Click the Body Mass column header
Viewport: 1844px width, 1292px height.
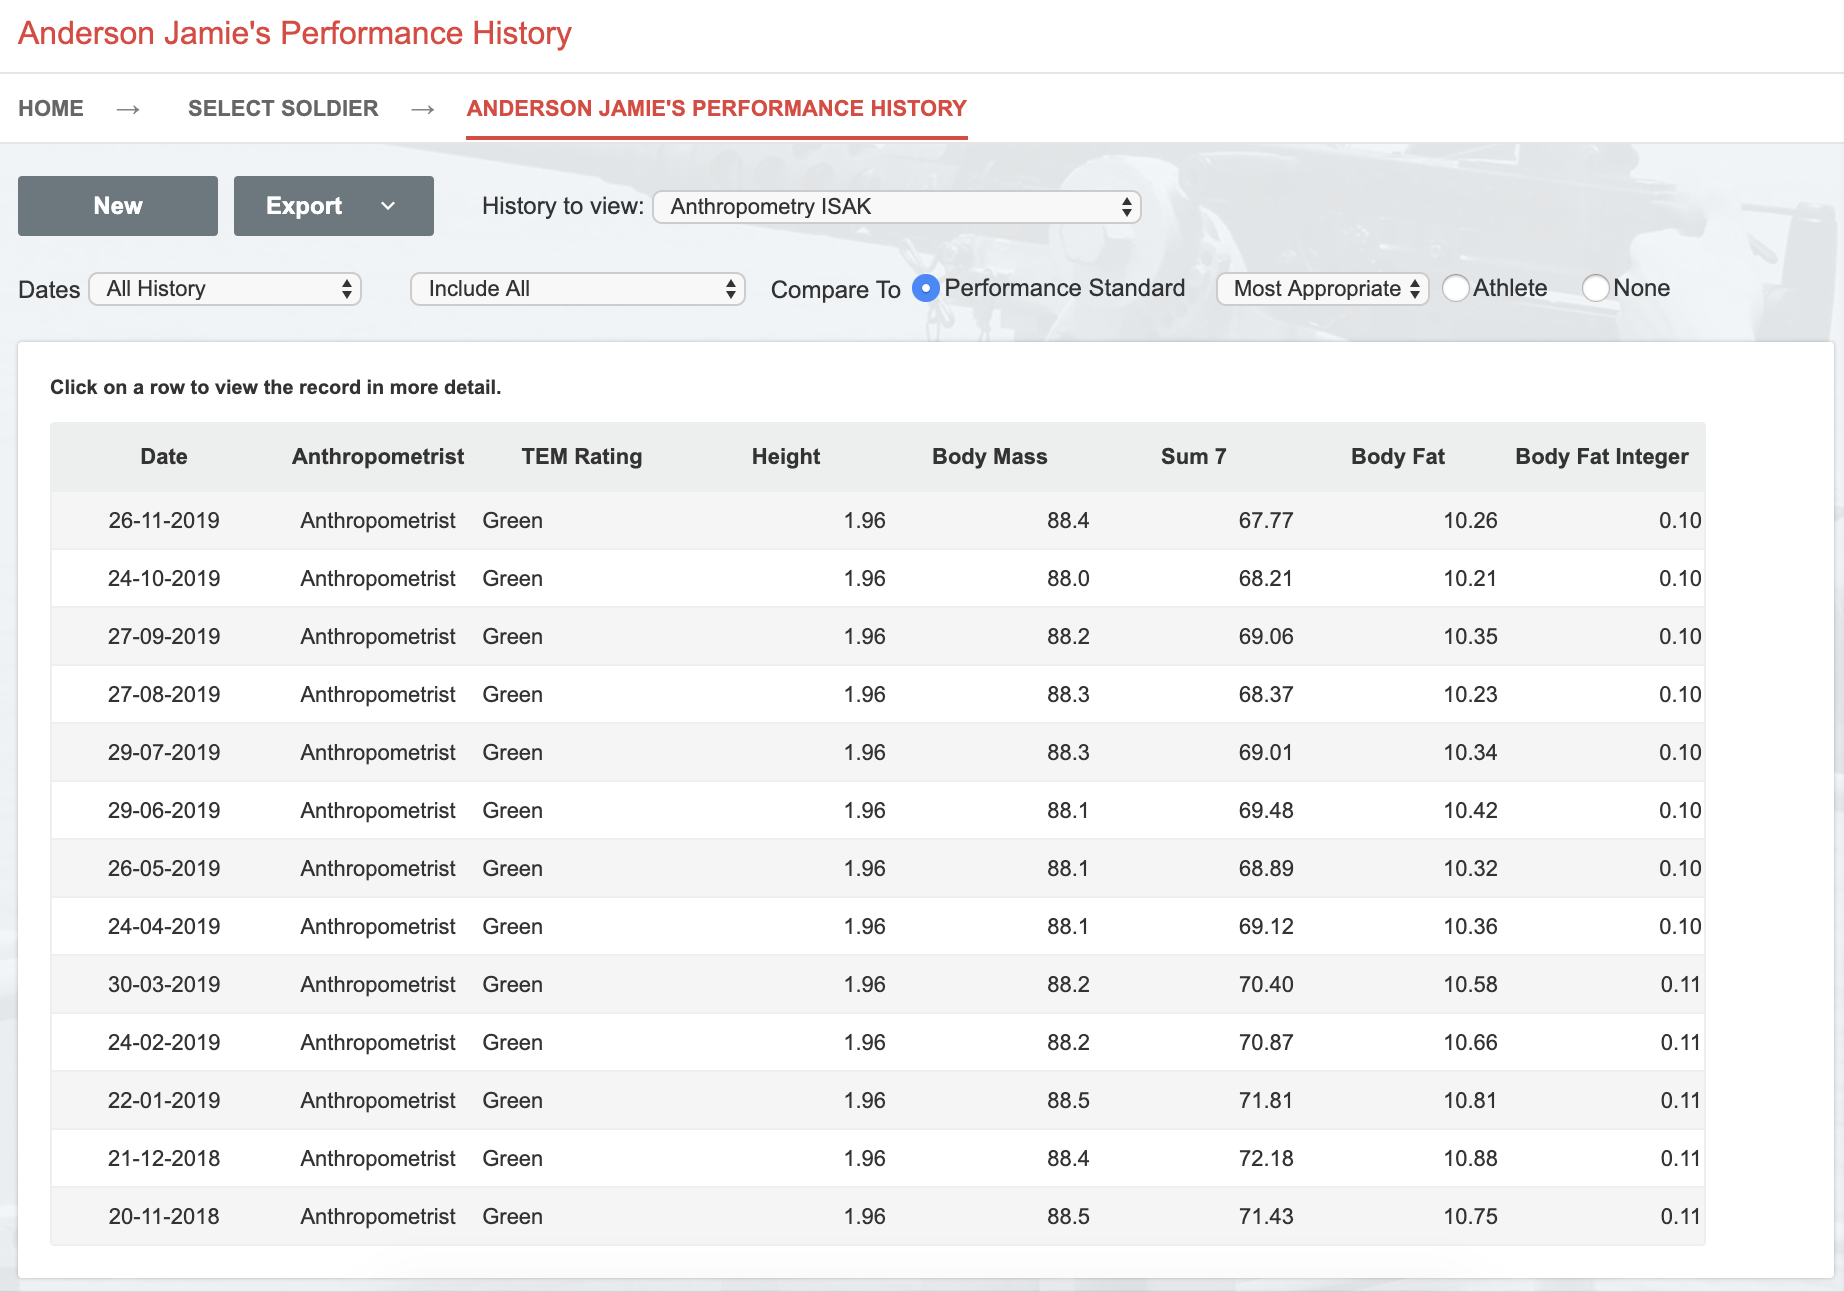(x=990, y=457)
